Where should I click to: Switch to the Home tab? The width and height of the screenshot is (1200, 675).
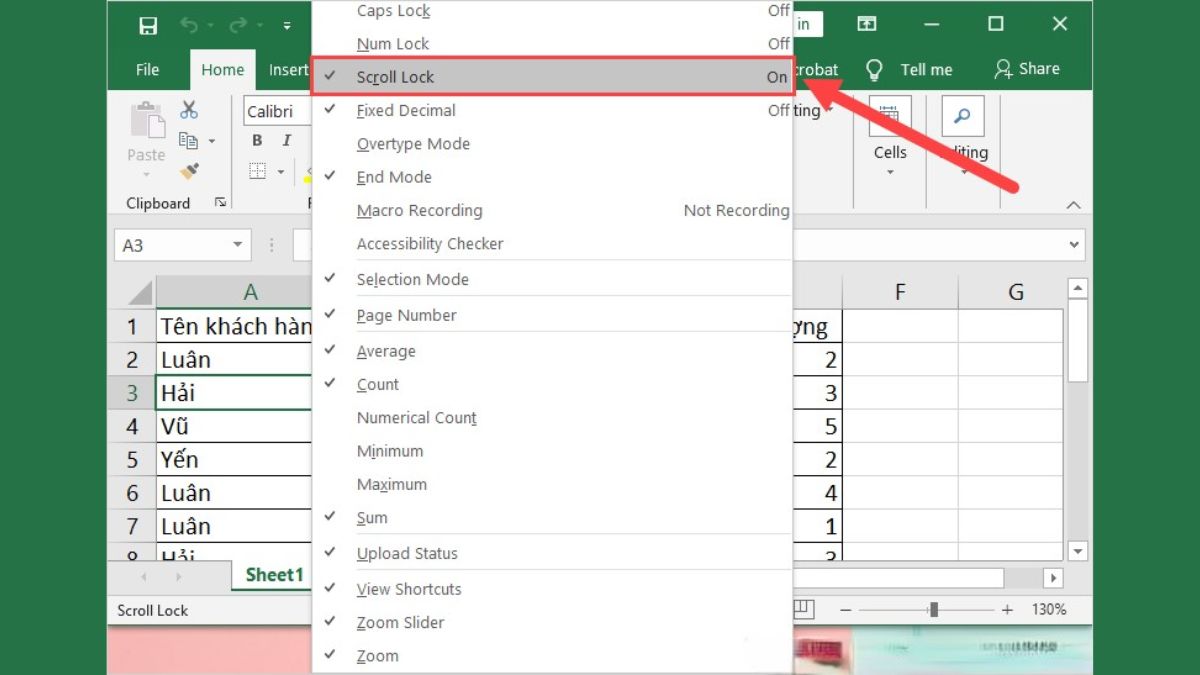pyautogui.click(x=222, y=70)
